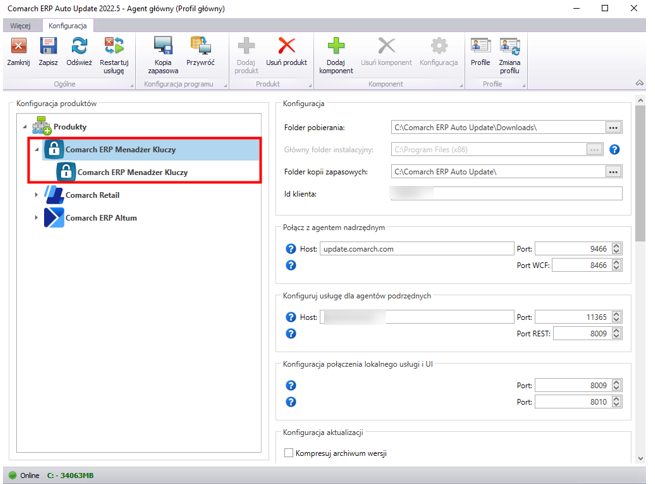Adjust Port 9466 spinner

pyautogui.click(x=617, y=249)
